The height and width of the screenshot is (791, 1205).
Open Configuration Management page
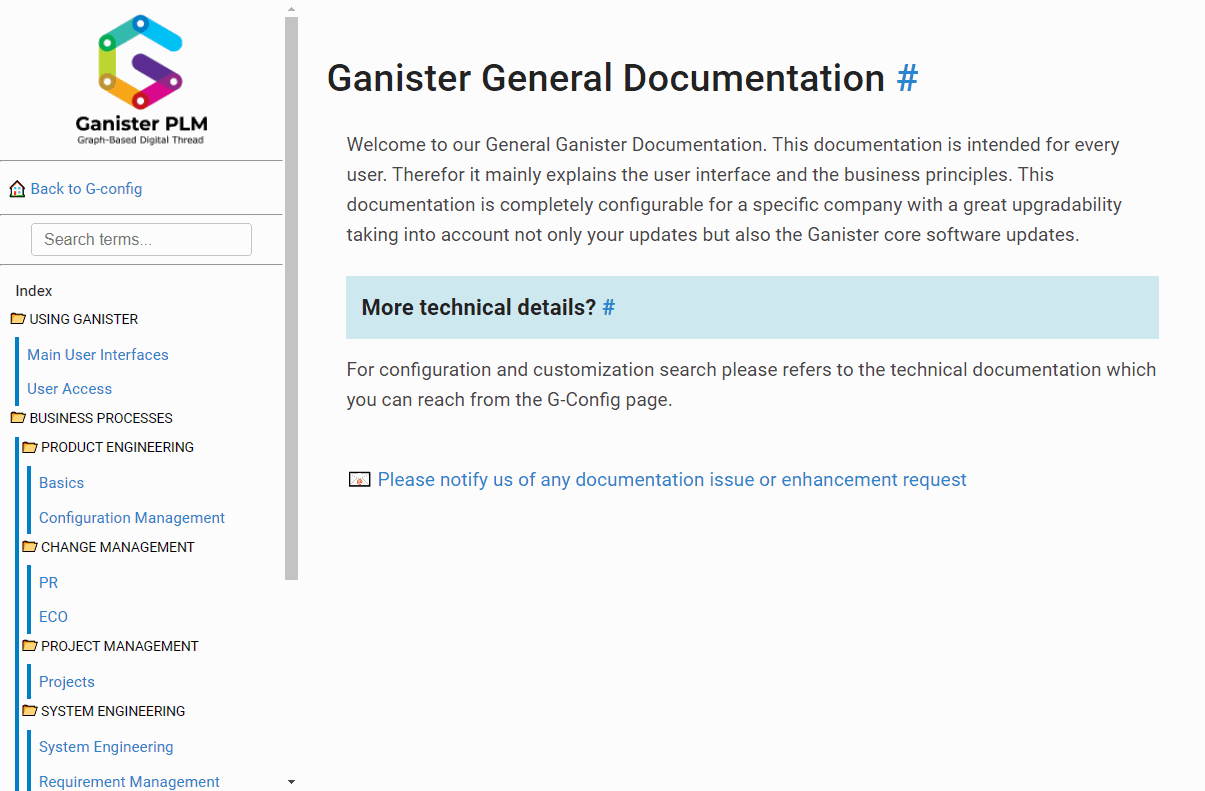pyautogui.click(x=132, y=518)
